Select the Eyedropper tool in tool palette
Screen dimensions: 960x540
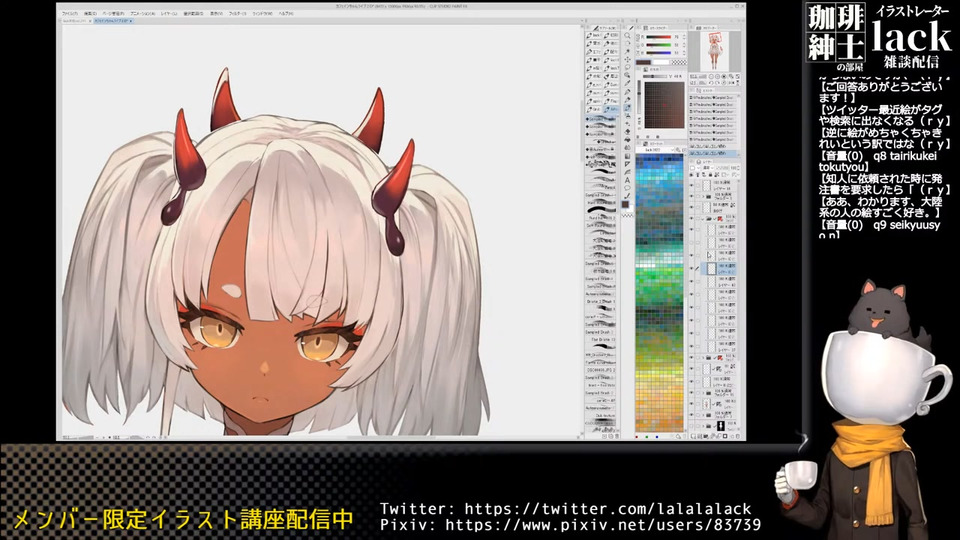coord(627,82)
